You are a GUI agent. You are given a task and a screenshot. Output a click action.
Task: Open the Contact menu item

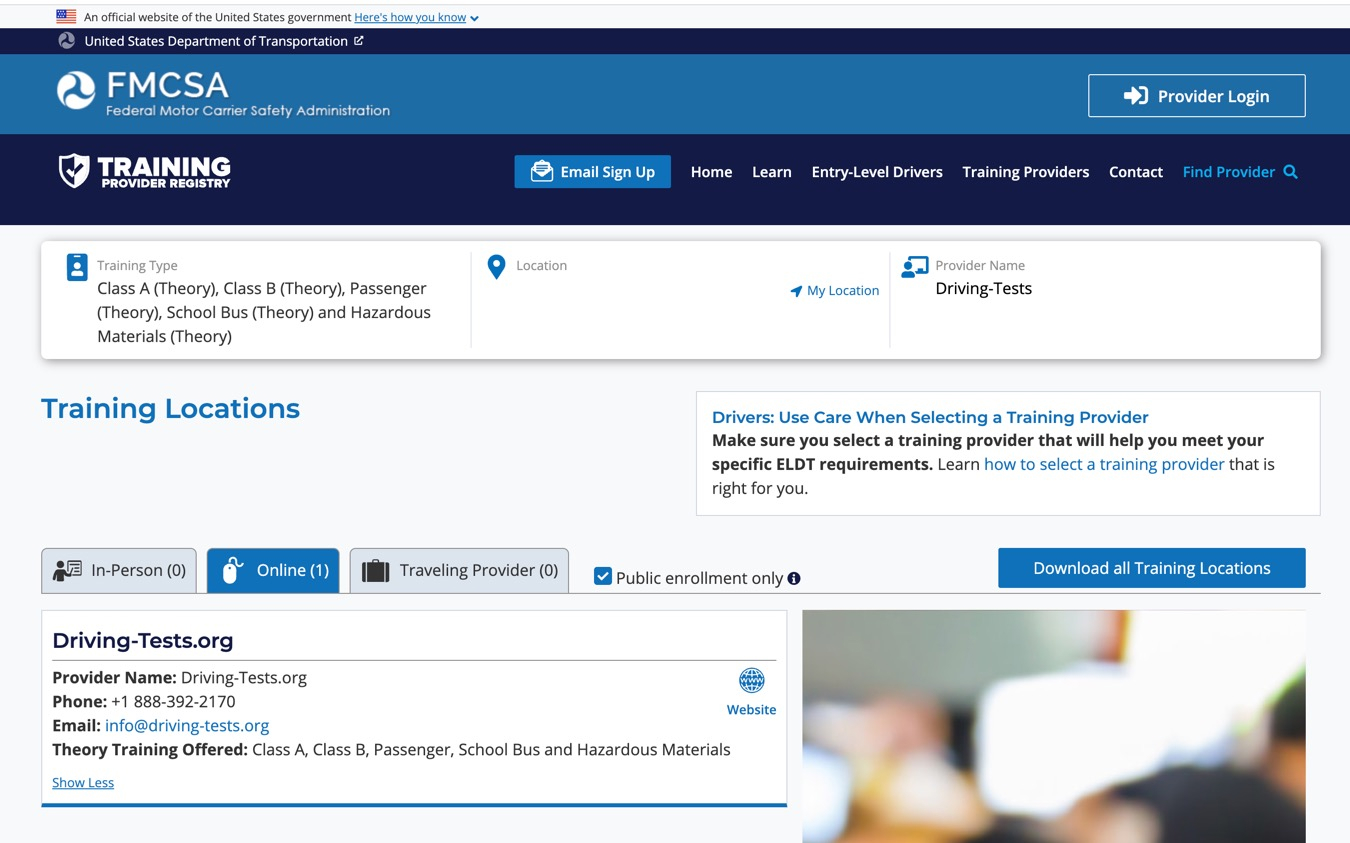click(x=1136, y=172)
